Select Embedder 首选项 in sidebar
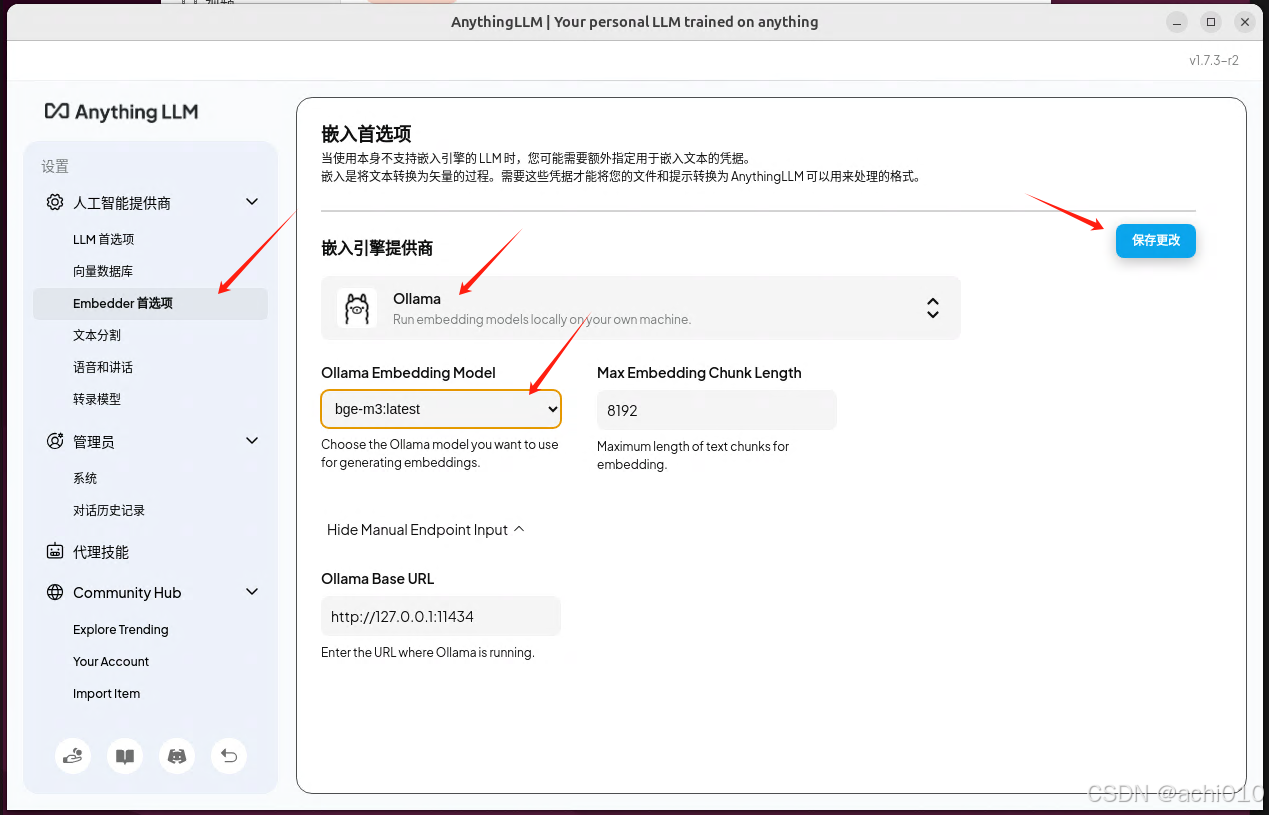The image size is (1269, 815). point(150,303)
